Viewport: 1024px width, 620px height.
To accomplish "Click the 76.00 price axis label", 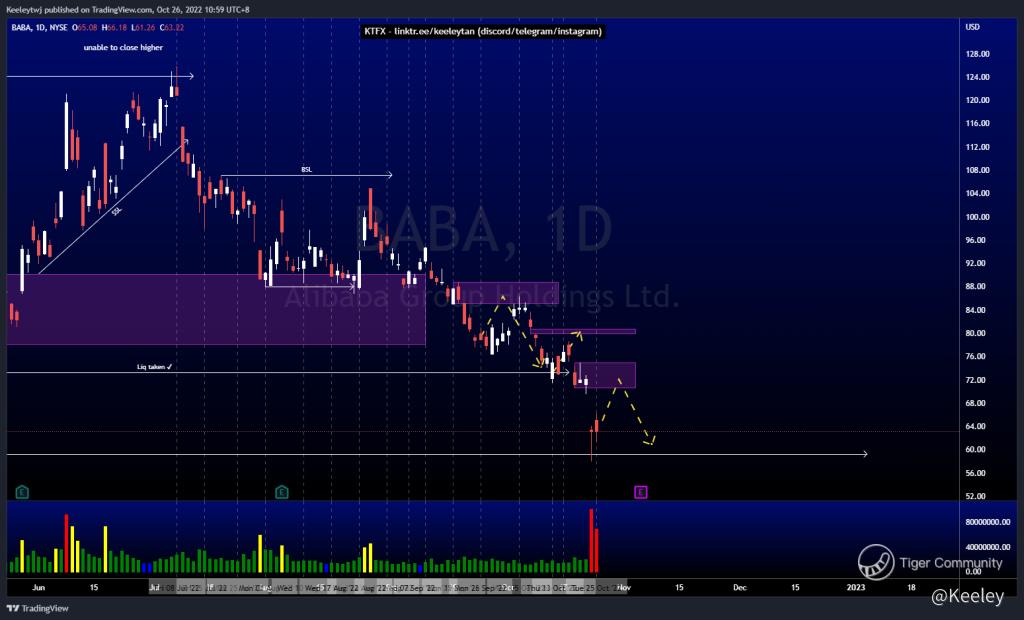I will (x=976, y=357).
